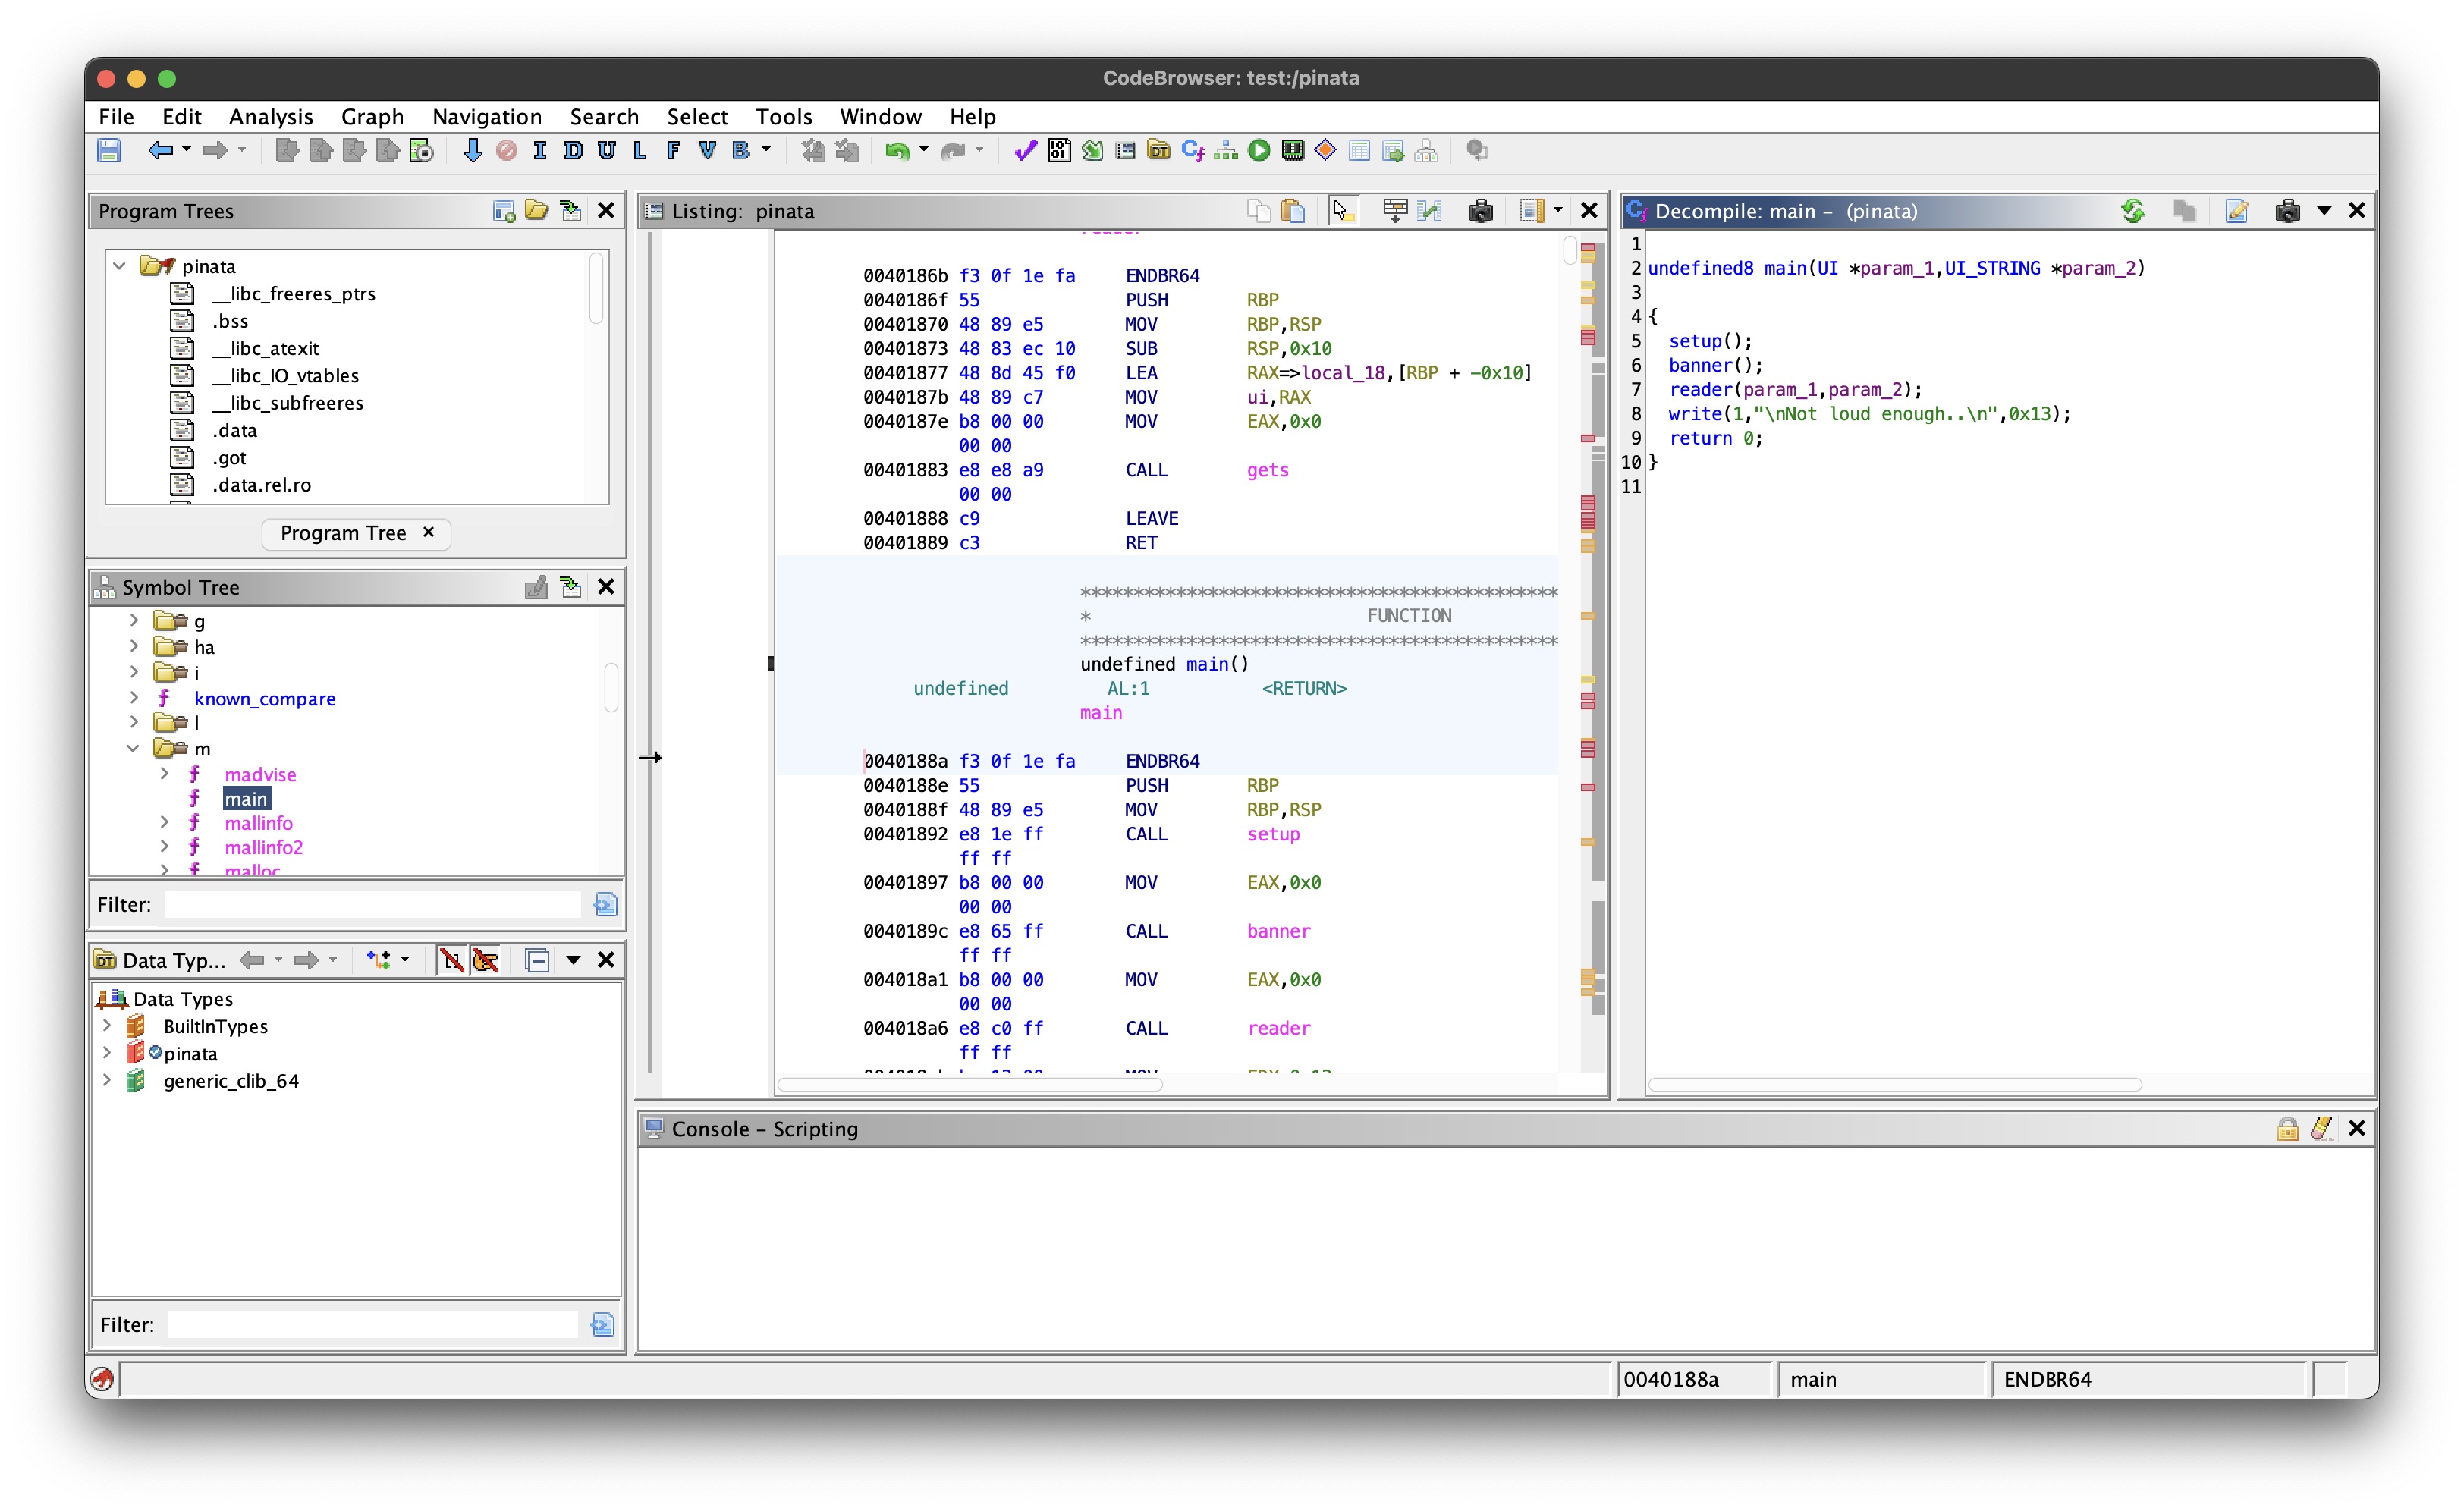
Task: Open the Decompile panel dropdown arrow menu
Action: 2324,211
